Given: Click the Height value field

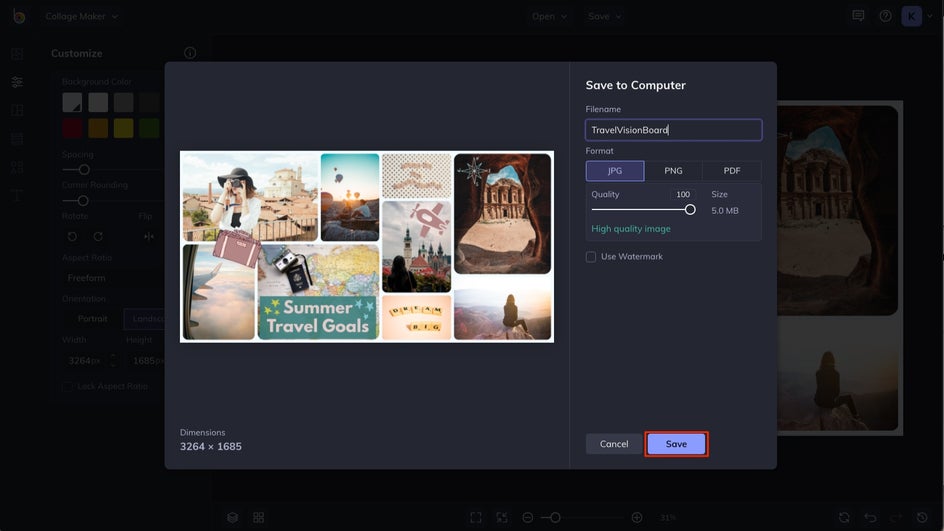Looking at the screenshot, I should [147, 361].
